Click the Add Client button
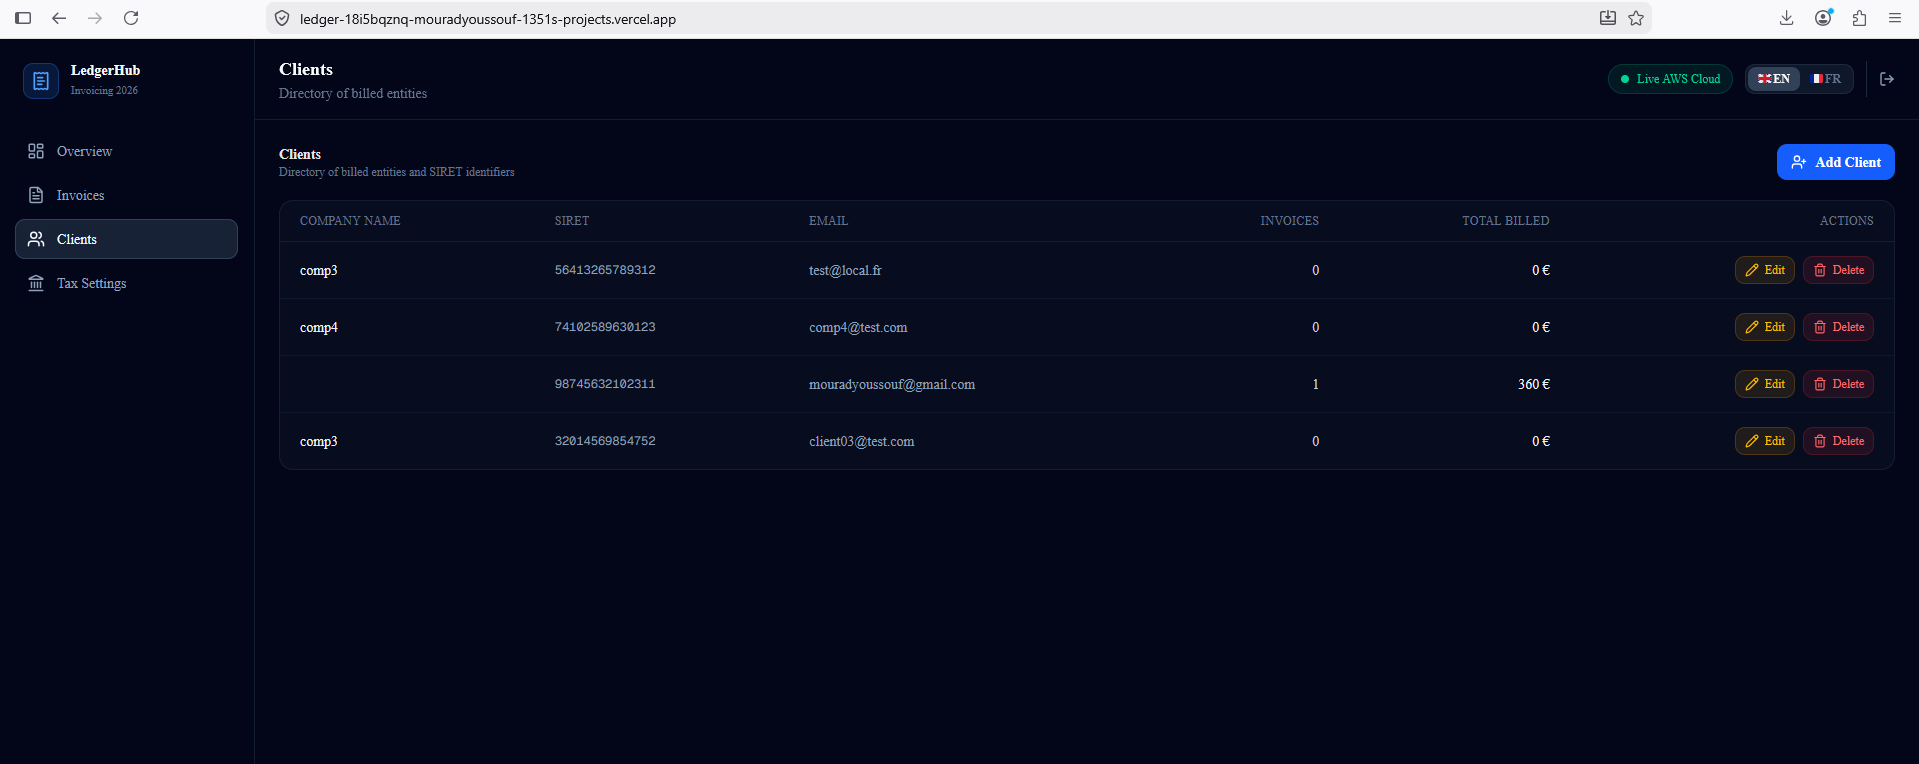This screenshot has height=764, width=1919. (1835, 162)
